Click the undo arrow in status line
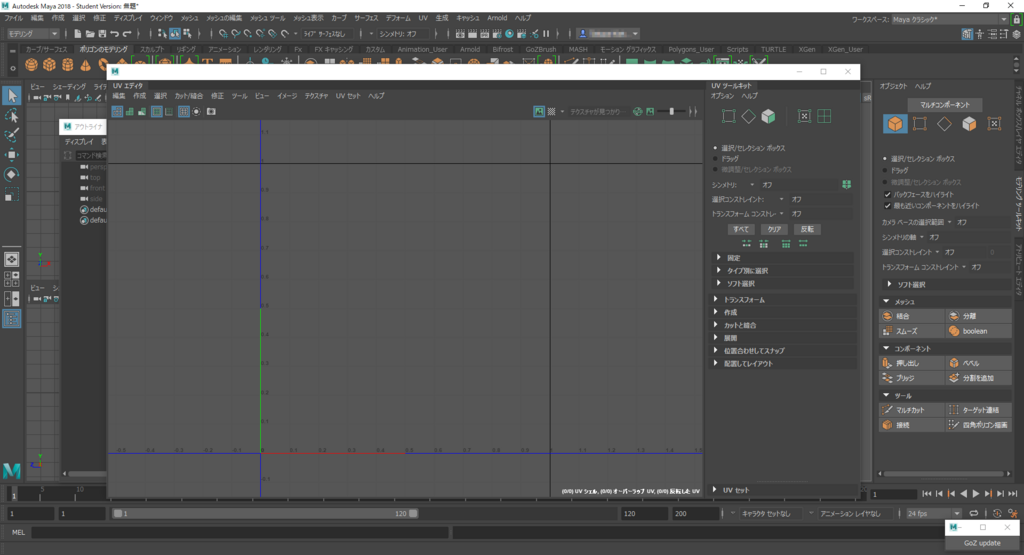 pos(115,34)
